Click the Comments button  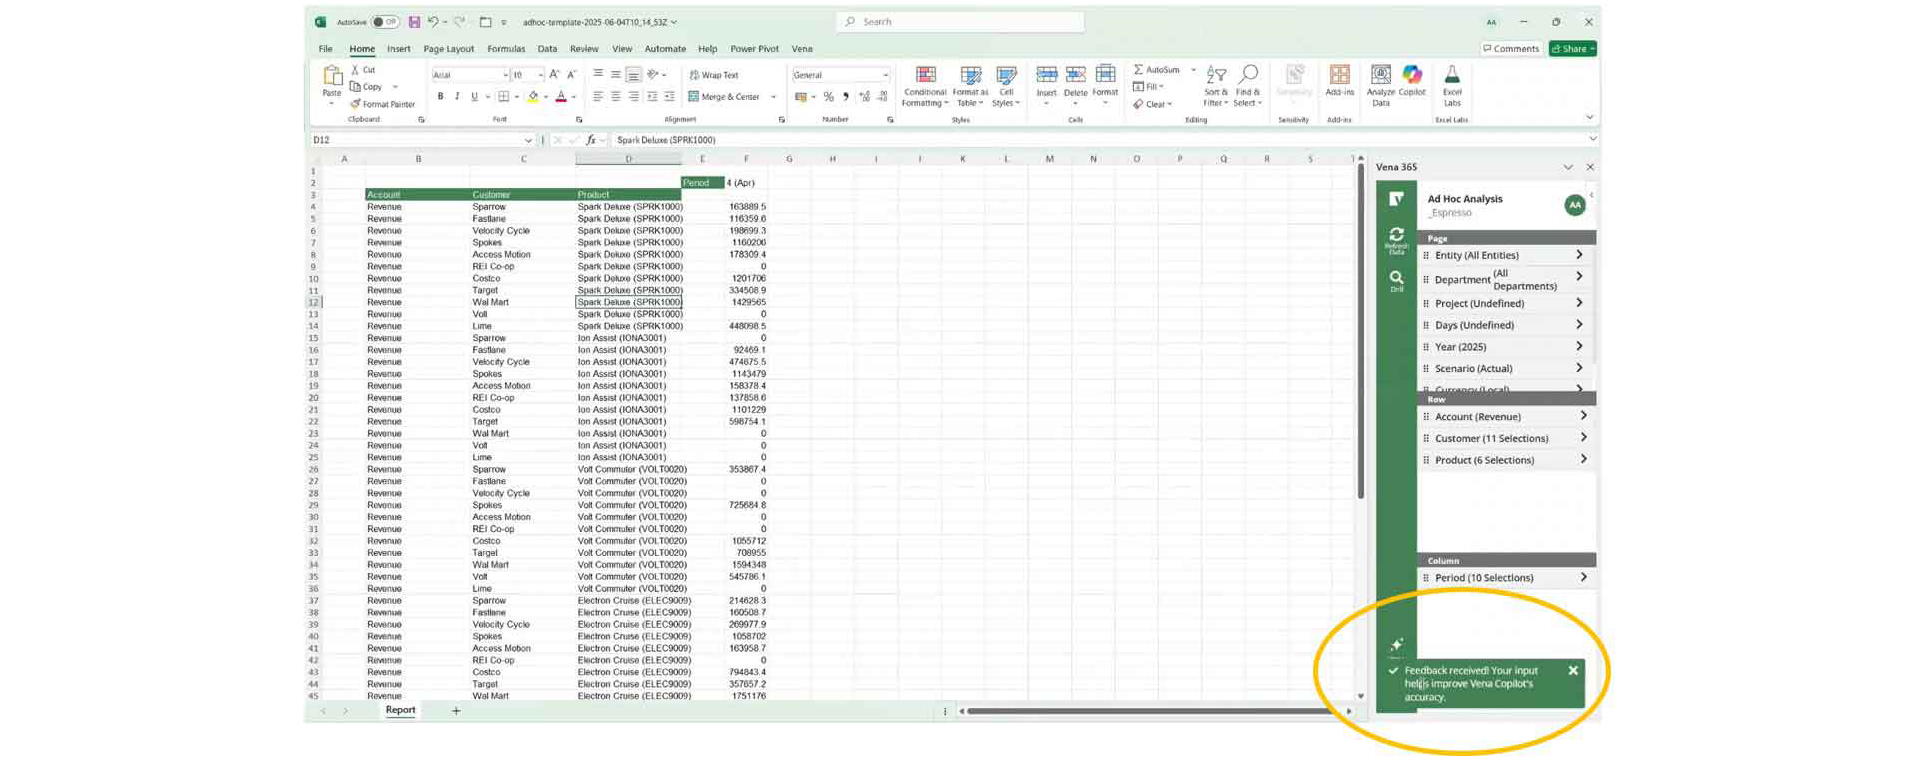pos(1510,49)
